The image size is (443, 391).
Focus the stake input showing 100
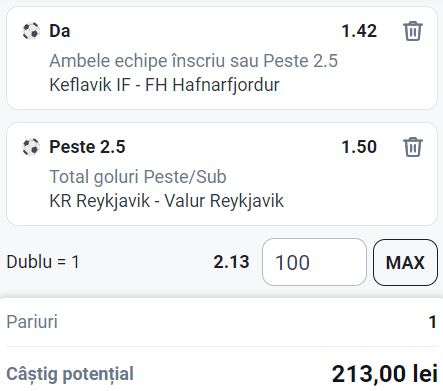(314, 262)
